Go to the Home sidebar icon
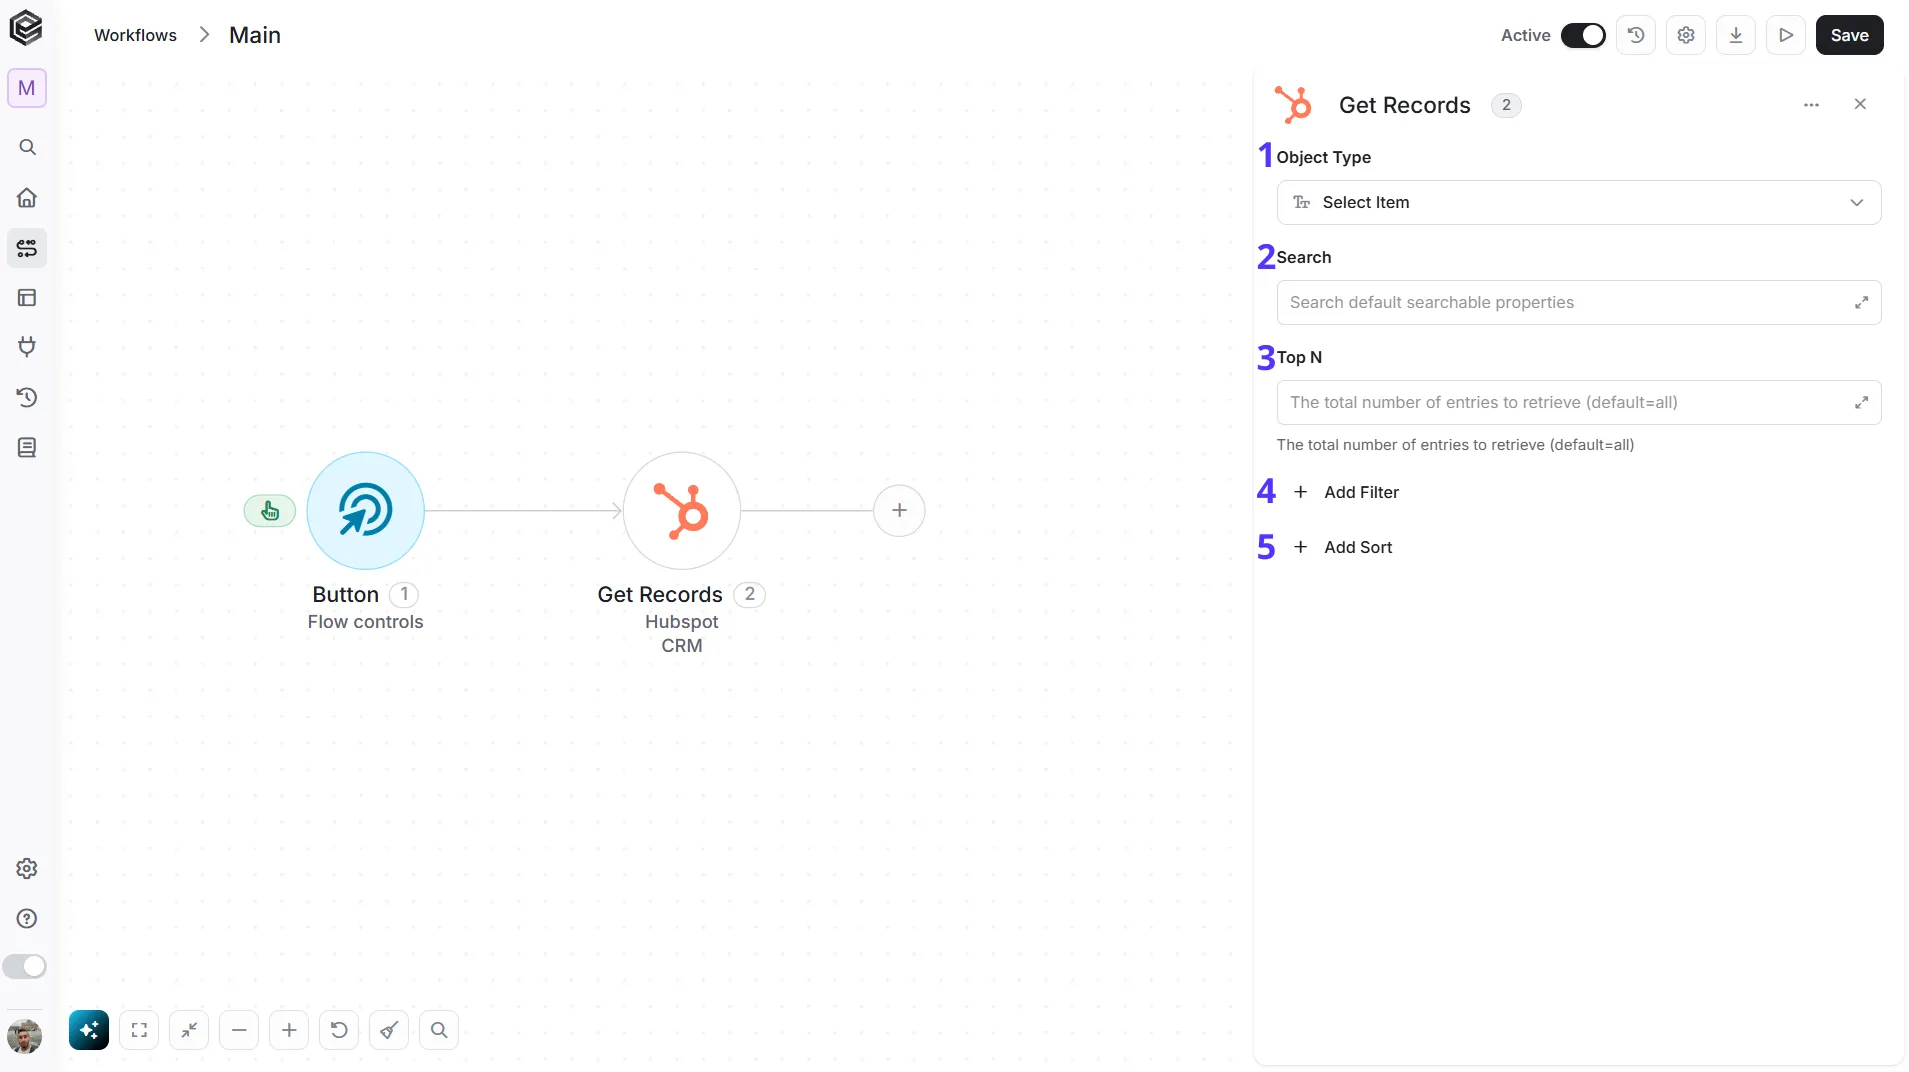This screenshot has height=1072, width=1909. [27, 197]
